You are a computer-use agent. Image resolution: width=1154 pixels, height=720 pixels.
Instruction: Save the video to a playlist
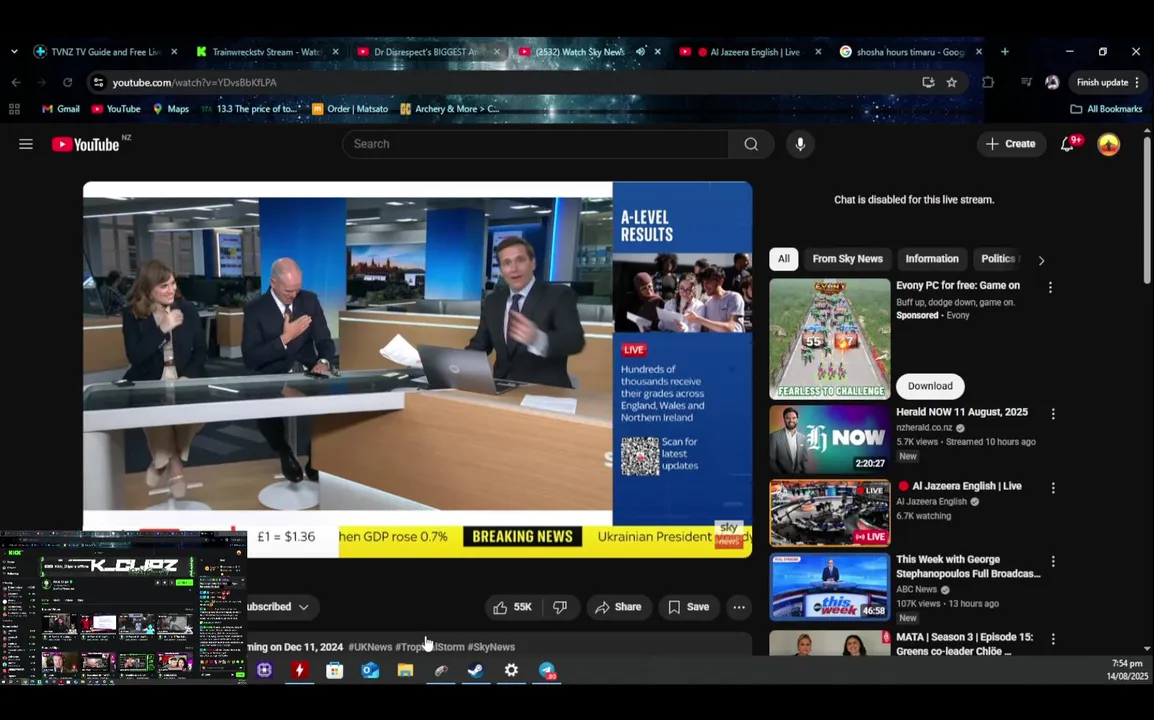coord(689,607)
